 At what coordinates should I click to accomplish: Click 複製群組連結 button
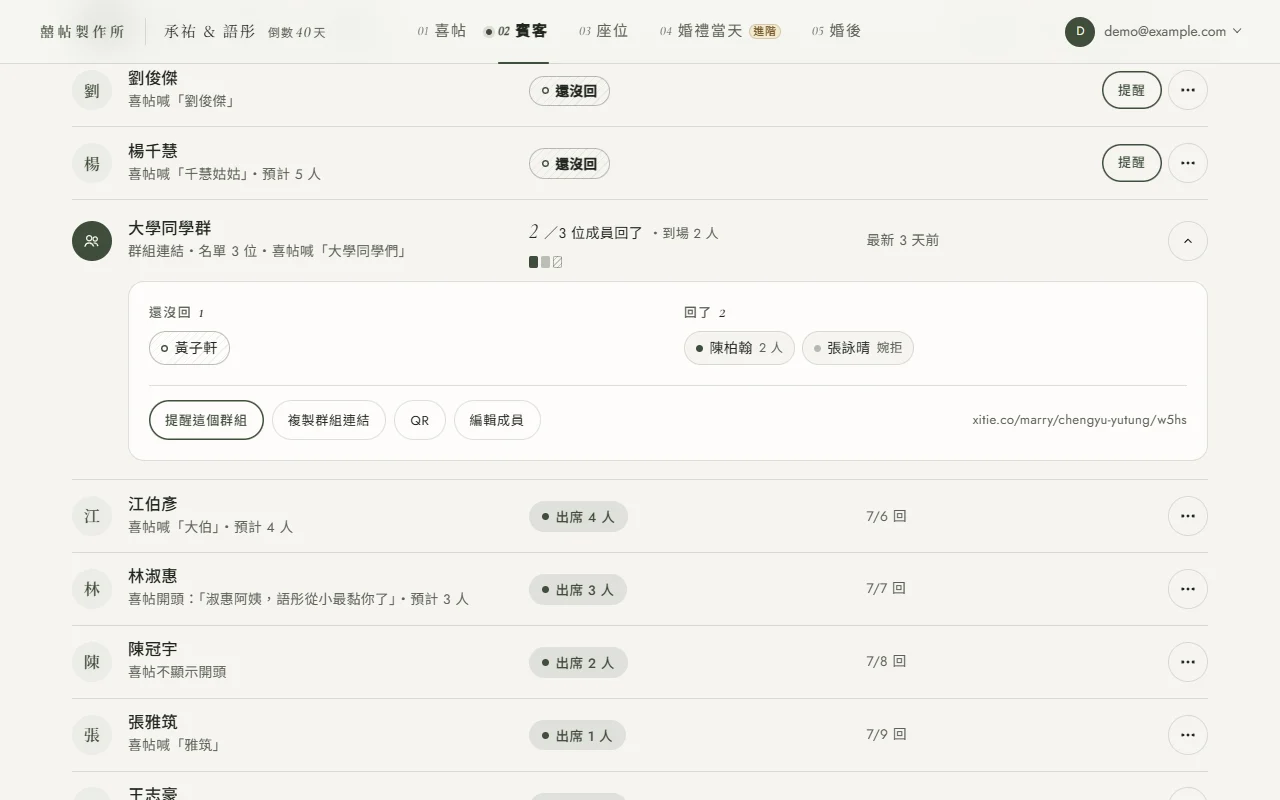coord(329,420)
